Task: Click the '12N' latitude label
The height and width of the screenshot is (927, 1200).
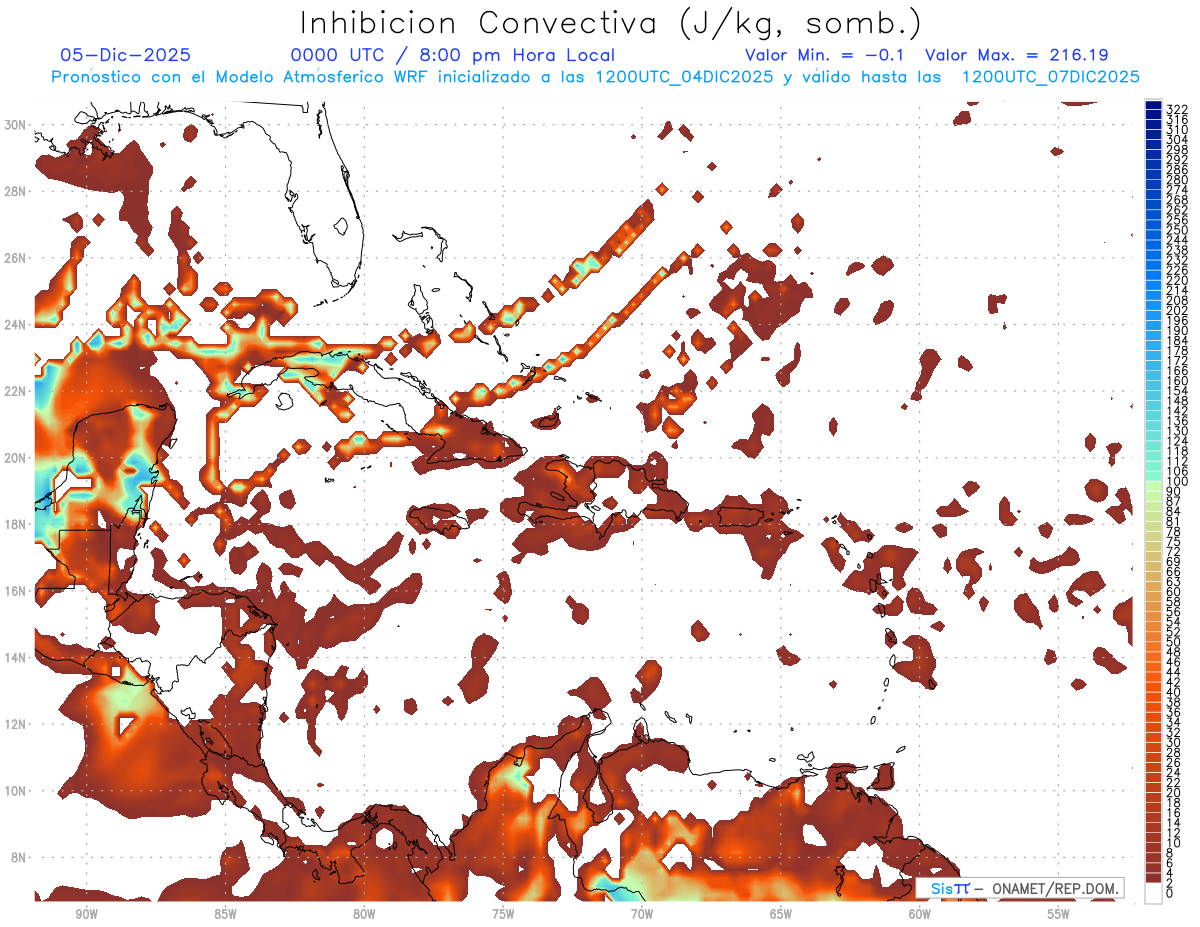Action: pyautogui.click(x=16, y=723)
